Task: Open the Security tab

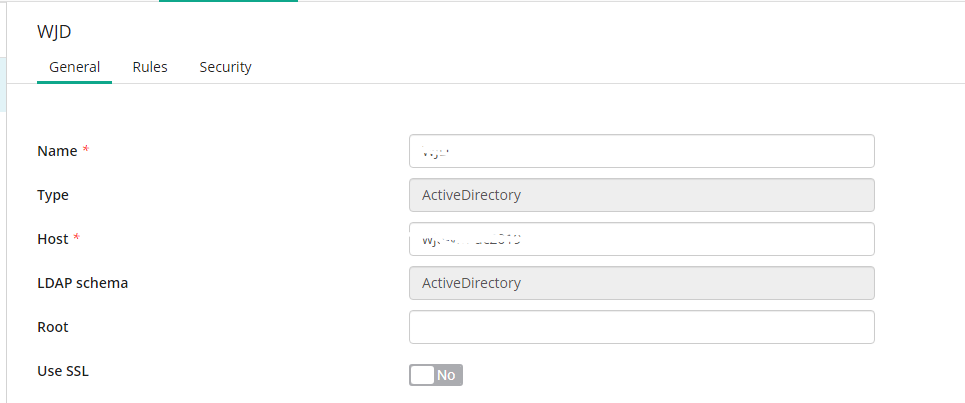Action: tap(225, 67)
